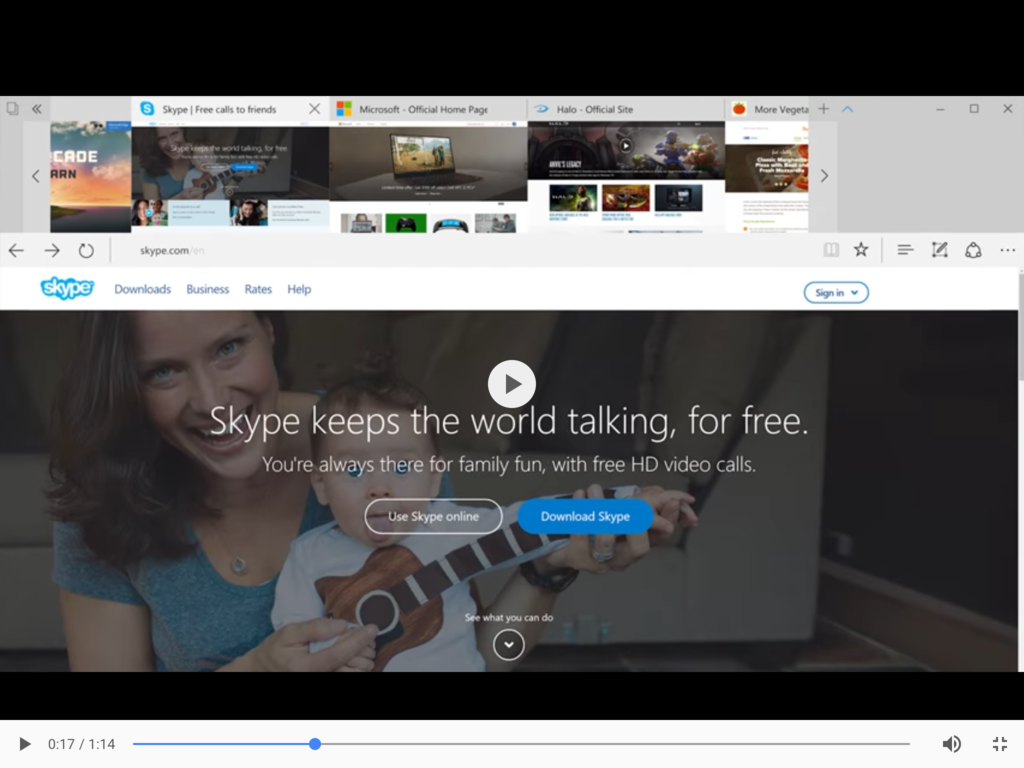1024x768 pixels.
Task: Open tabs you've set aside icon
Action: pyautogui.click(x=12, y=108)
